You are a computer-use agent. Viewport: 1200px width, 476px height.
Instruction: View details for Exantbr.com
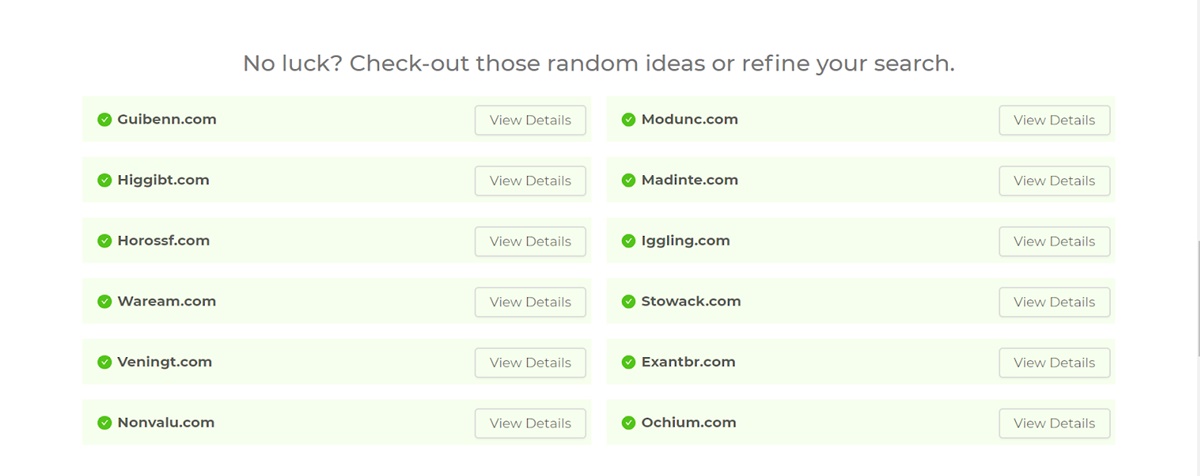[x=1054, y=362]
